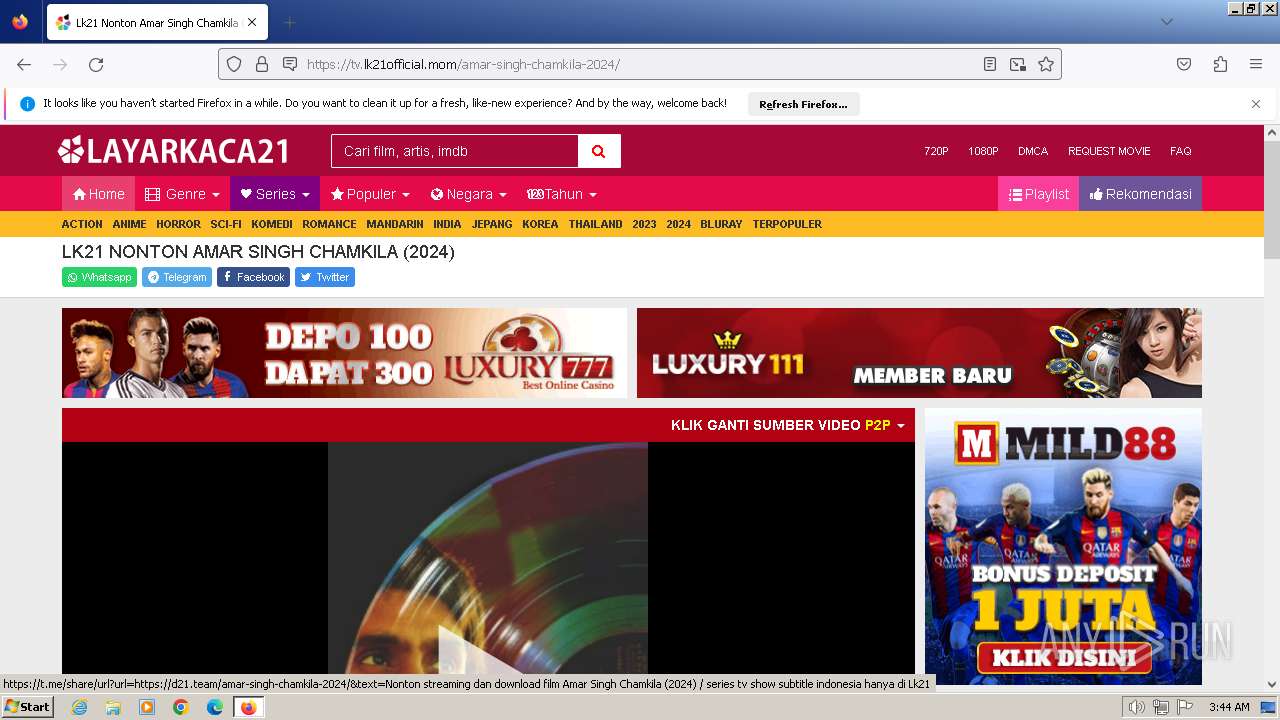Image resolution: width=1280 pixels, height=720 pixels.
Task: Open the Windows Start button
Action: 27,707
